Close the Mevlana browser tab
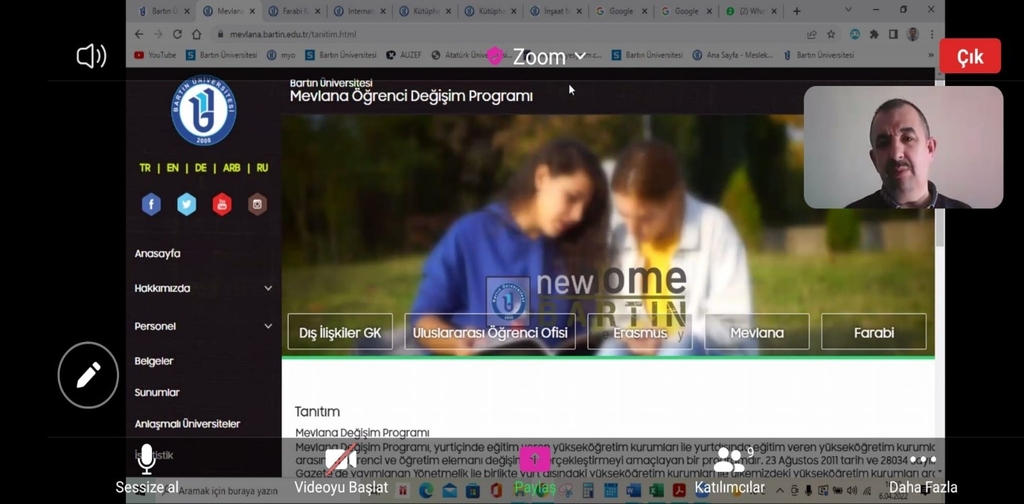Image resolution: width=1024 pixels, height=504 pixels. 252,11
